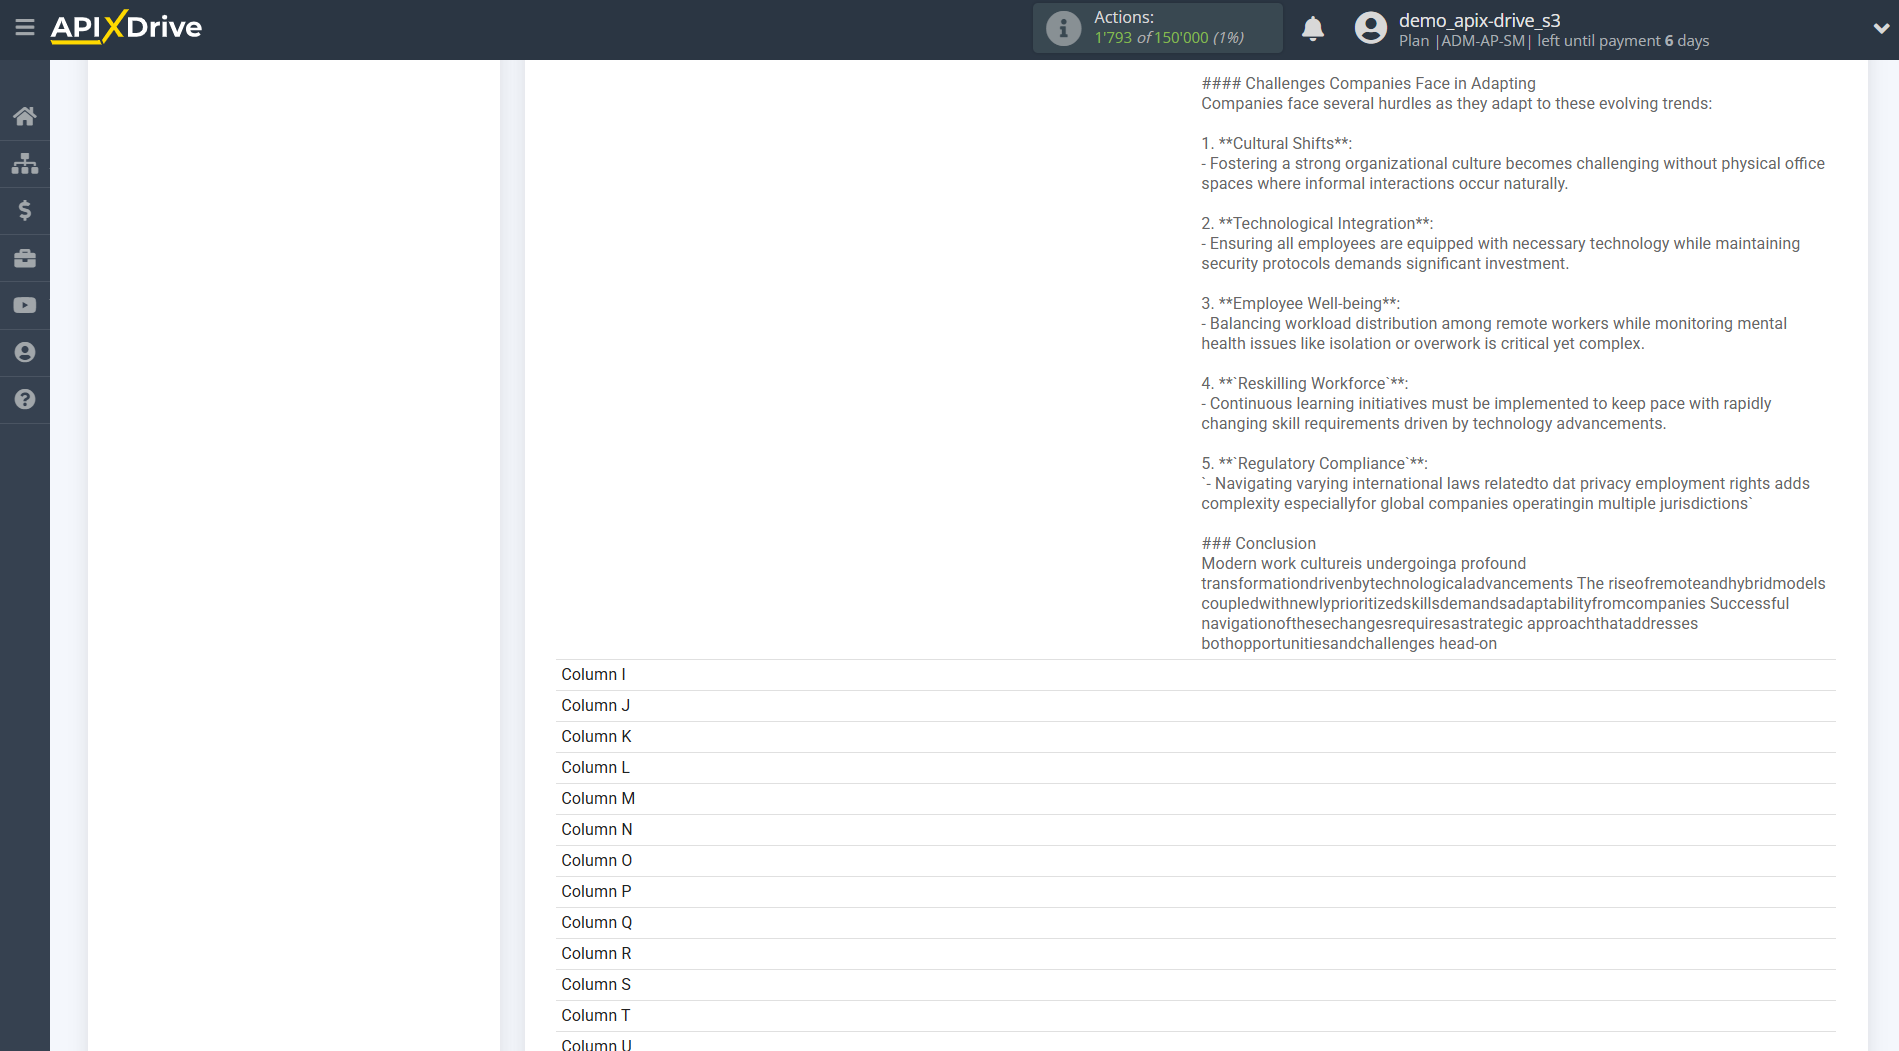Select the connections hierarchy icon in the sidebar

point(25,163)
